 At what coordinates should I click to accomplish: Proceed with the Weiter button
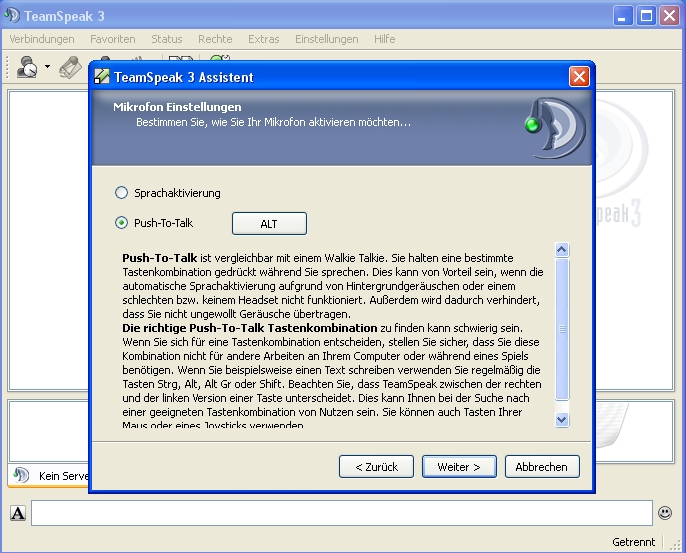pos(459,467)
